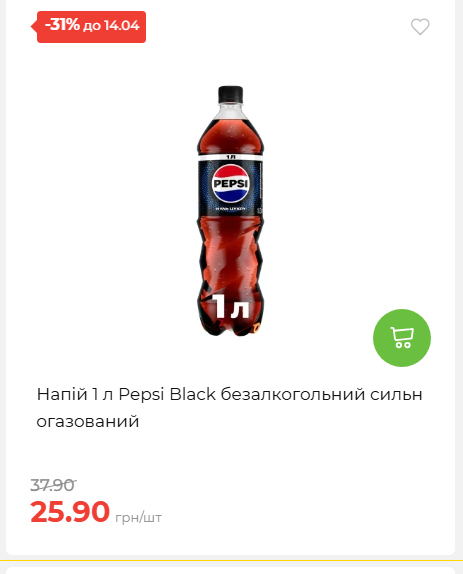Click the lower part of the bottle image
Viewport: 463px width, 574px height.
(x=231, y=278)
